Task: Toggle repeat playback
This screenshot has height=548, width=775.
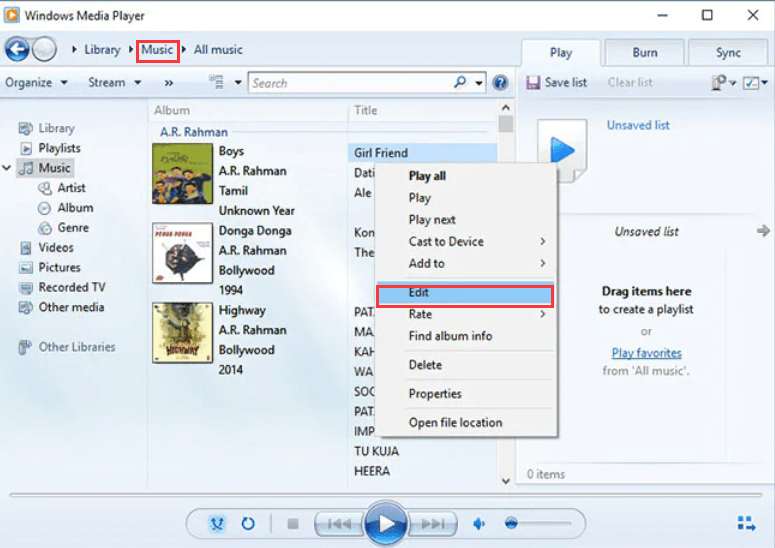Action: 248,523
